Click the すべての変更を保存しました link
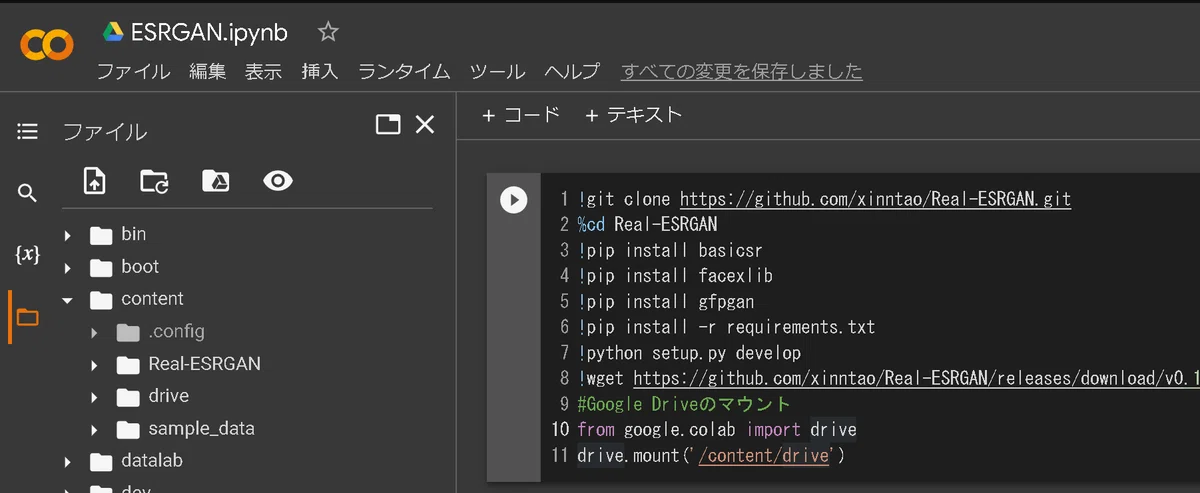The image size is (1200, 493). [x=742, y=71]
